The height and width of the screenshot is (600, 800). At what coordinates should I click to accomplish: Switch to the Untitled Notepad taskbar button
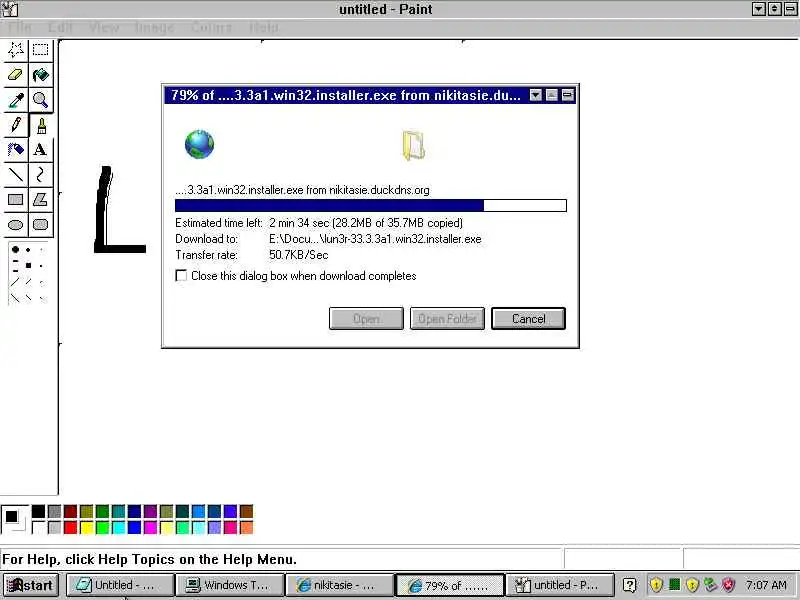120,585
